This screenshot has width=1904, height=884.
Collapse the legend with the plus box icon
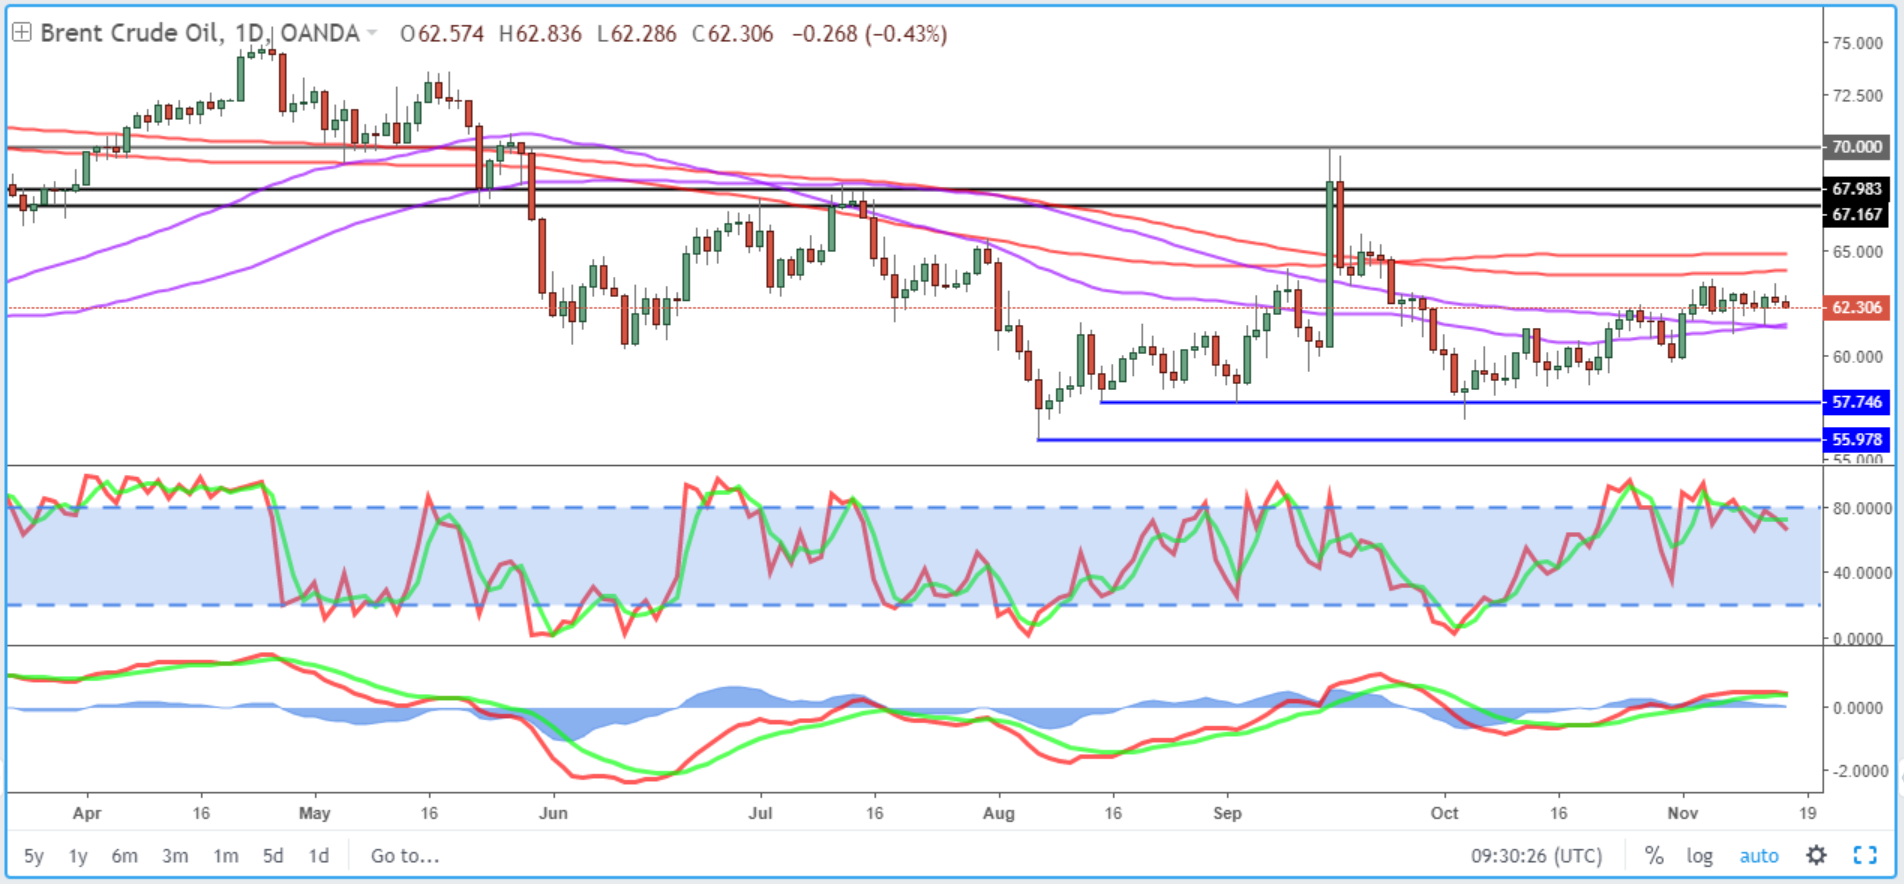(21, 33)
